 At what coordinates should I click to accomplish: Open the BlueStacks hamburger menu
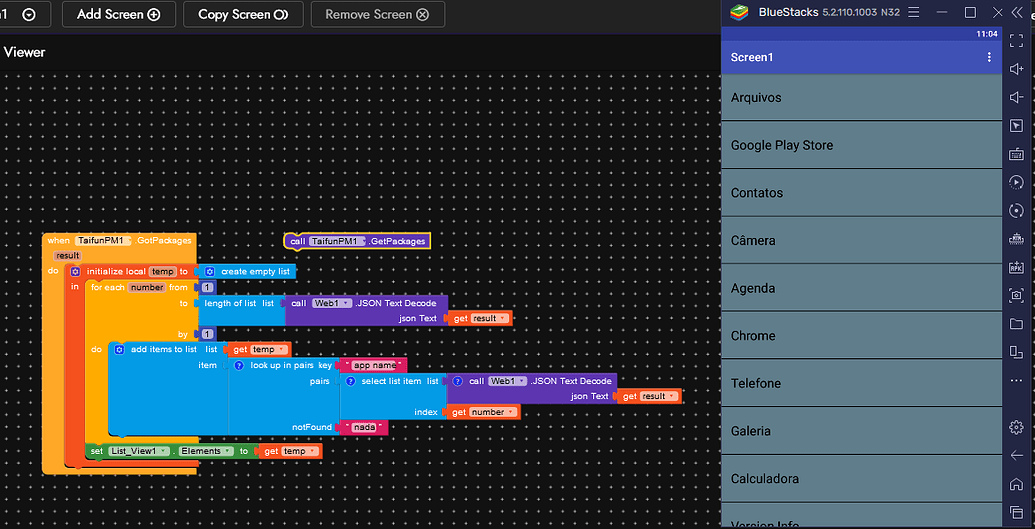(914, 12)
